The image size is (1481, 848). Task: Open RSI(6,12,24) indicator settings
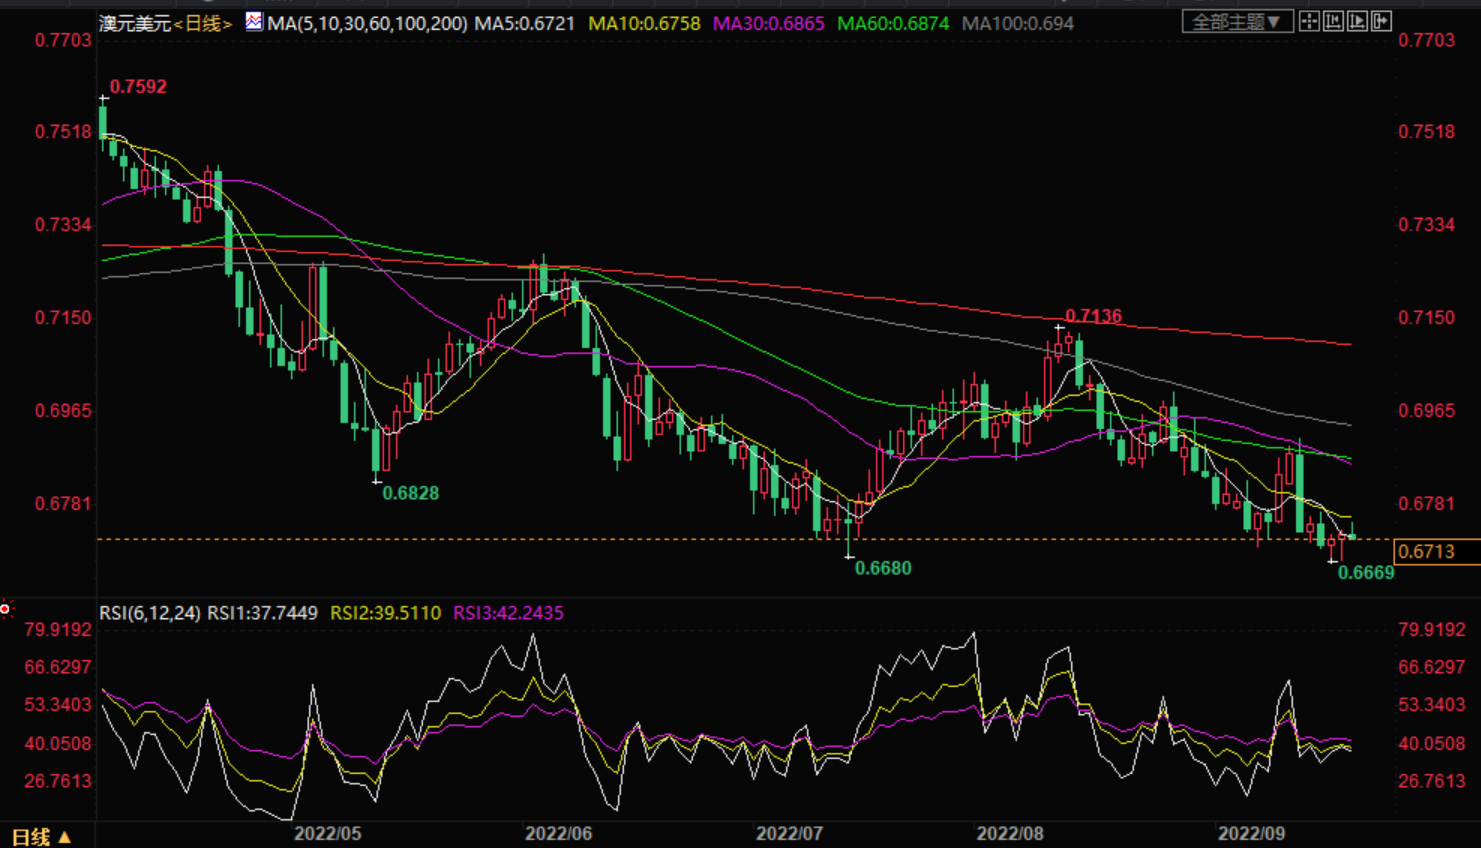[x=150, y=613]
